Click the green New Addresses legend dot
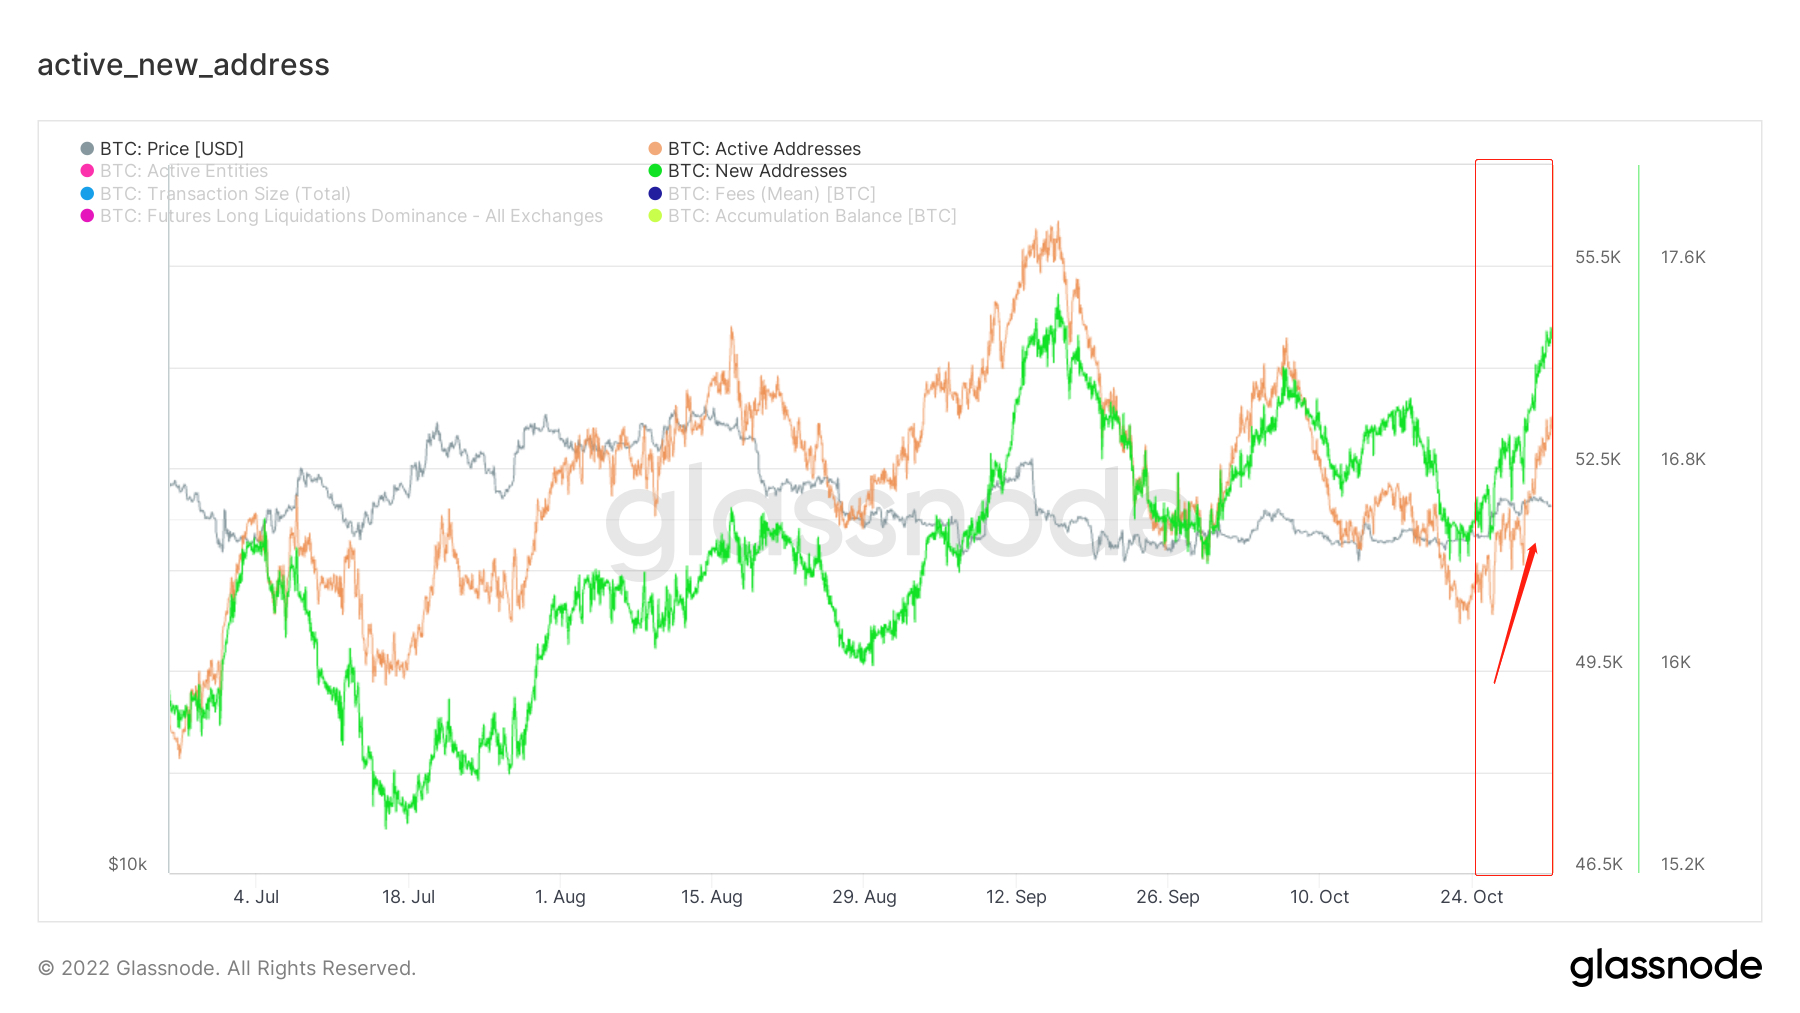1800x1013 pixels. tap(655, 171)
